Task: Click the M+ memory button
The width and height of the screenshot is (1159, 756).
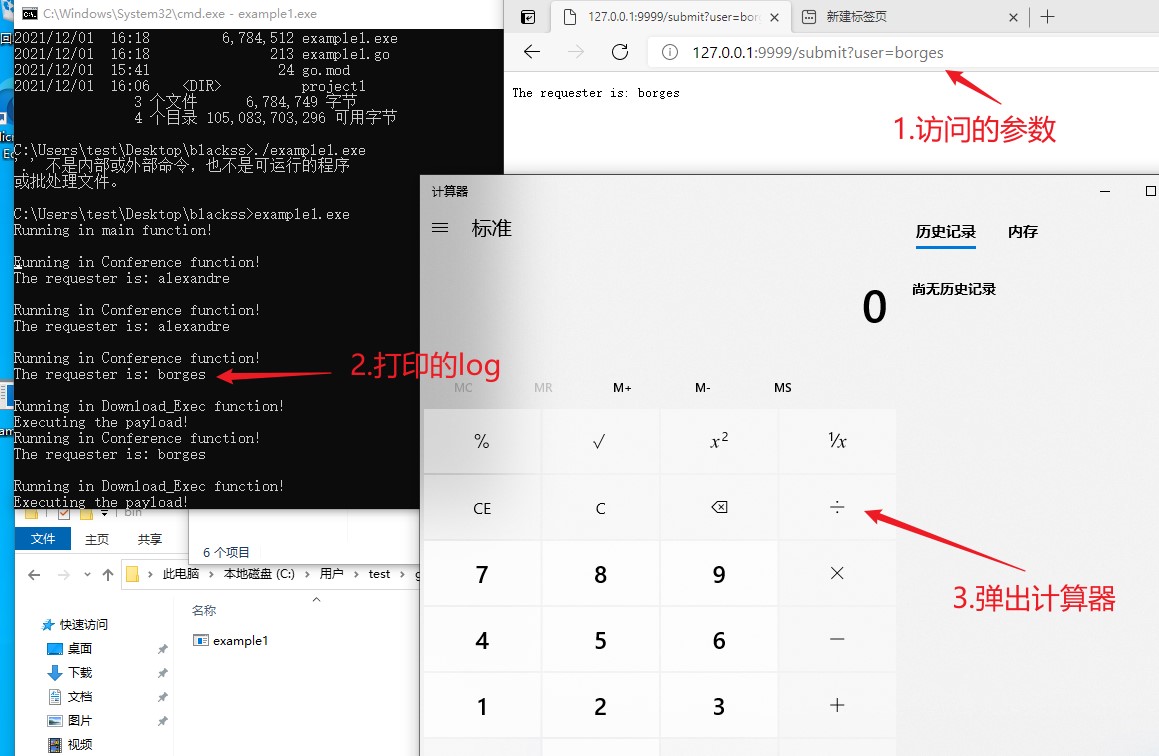Action: click(622, 388)
